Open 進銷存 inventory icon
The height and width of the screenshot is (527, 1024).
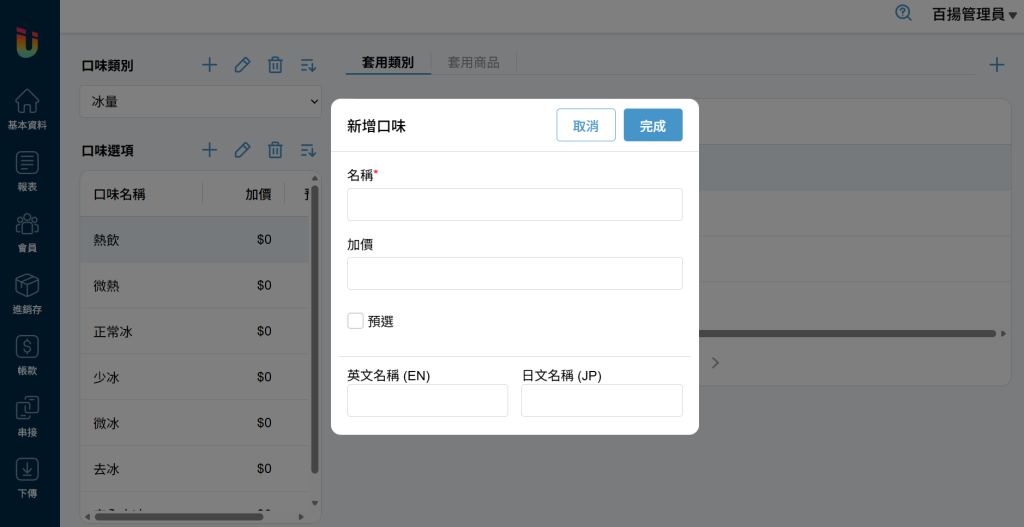click(28, 293)
